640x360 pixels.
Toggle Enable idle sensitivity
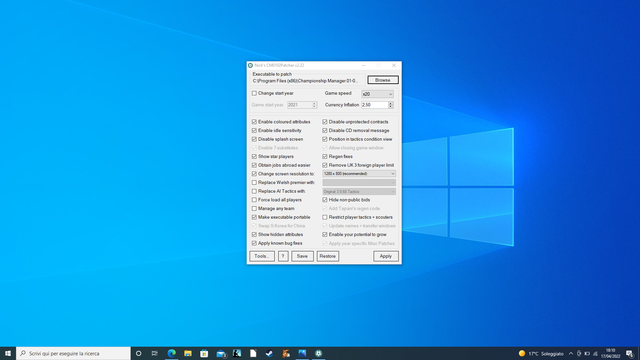[254, 131]
